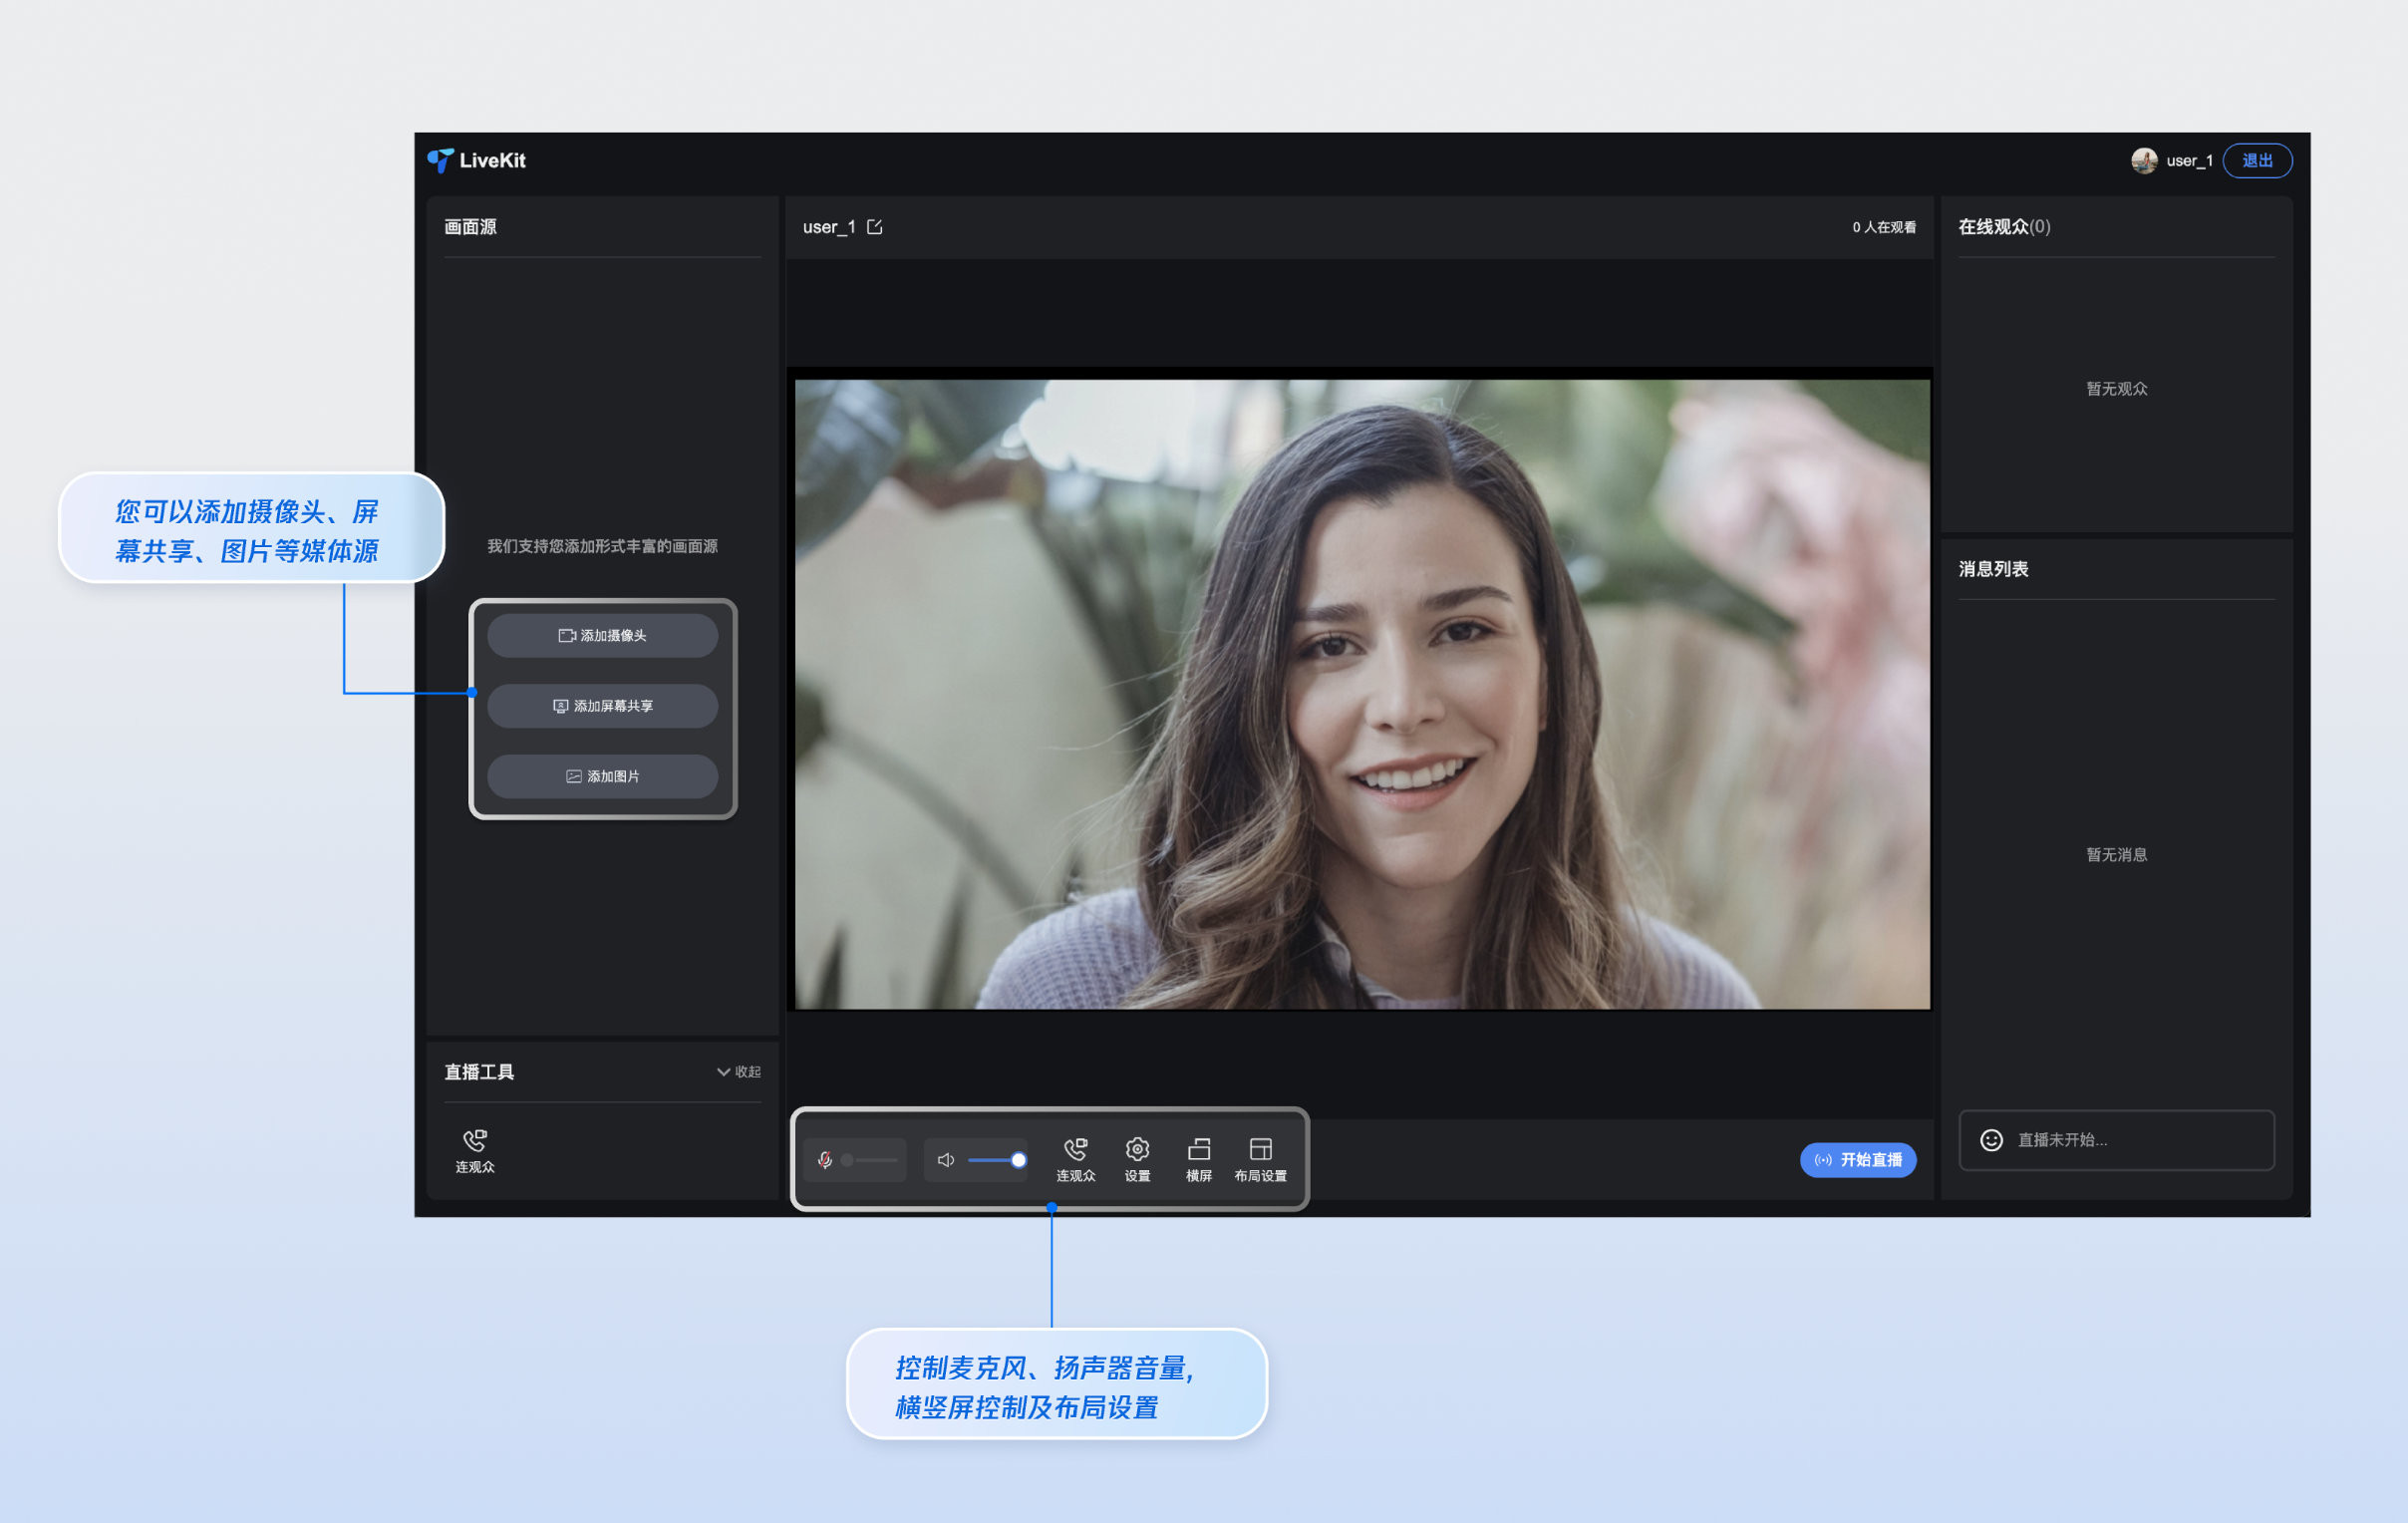Open the emoji picker smiley icon
Viewport: 2408px width, 1523px height.
pyautogui.click(x=1991, y=1140)
